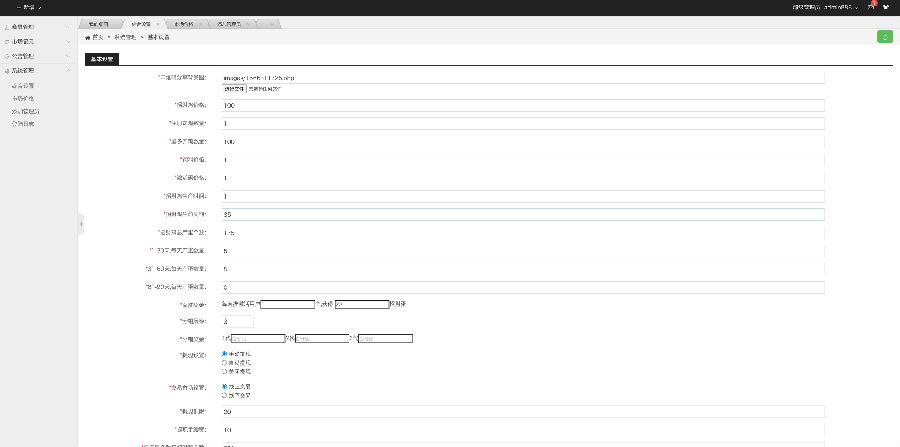Expand the first sidebar menu section chevron
Viewport: 900px width, 447px height.
point(67,26)
